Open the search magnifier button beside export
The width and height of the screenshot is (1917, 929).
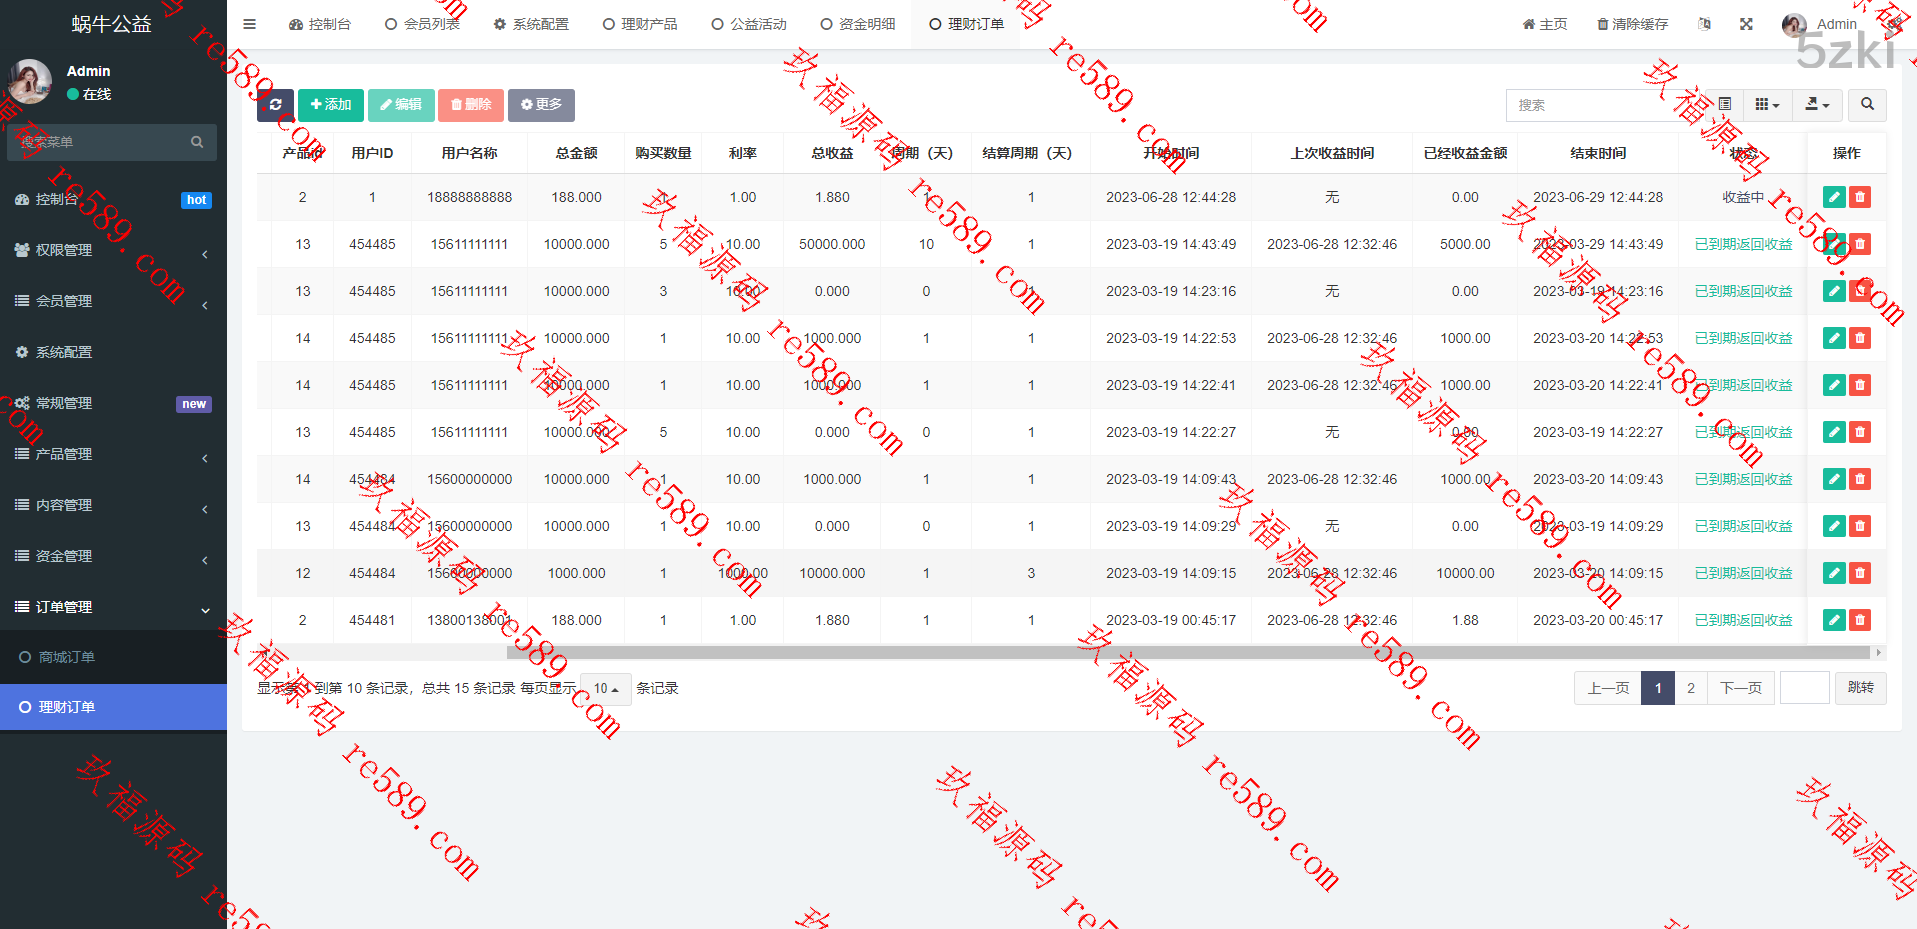tap(1867, 105)
